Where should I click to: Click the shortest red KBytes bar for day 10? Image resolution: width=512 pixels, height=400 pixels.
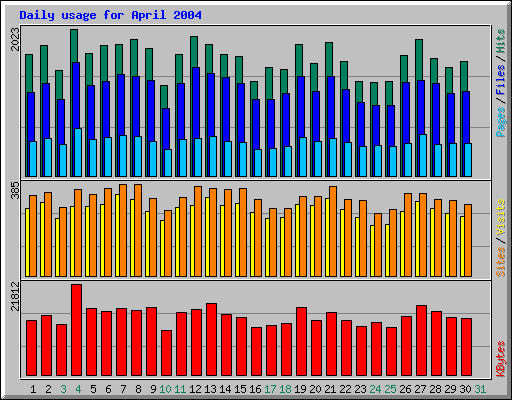tap(166, 353)
